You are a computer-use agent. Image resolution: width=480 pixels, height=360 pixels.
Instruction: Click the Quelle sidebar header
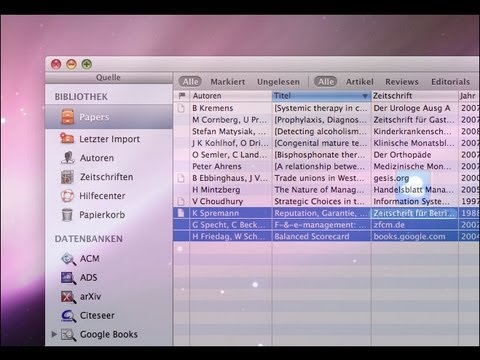tap(108, 77)
